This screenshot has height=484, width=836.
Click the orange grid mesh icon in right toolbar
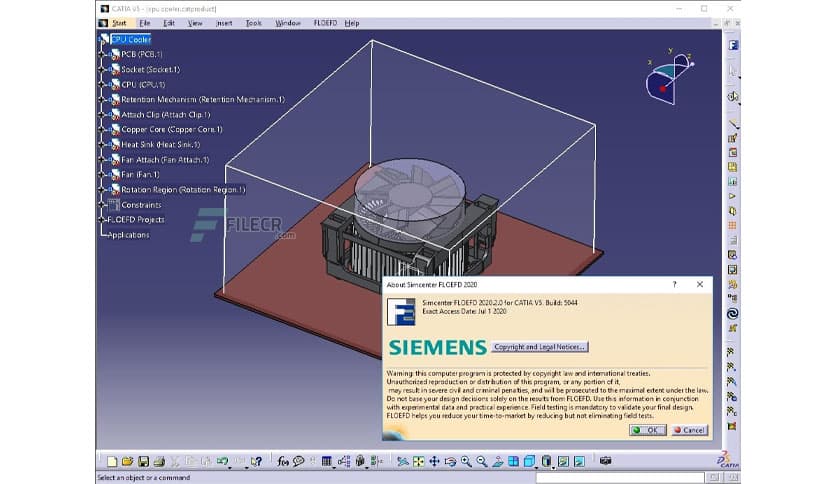(733, 225)
